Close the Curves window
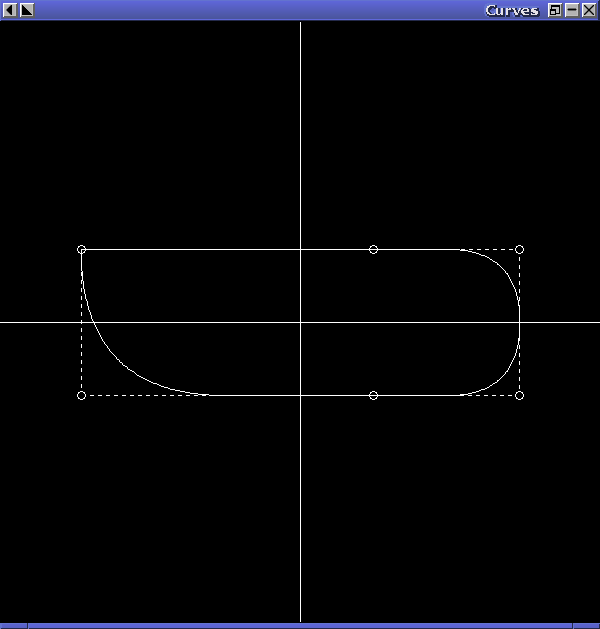 (x=589, y=10)
